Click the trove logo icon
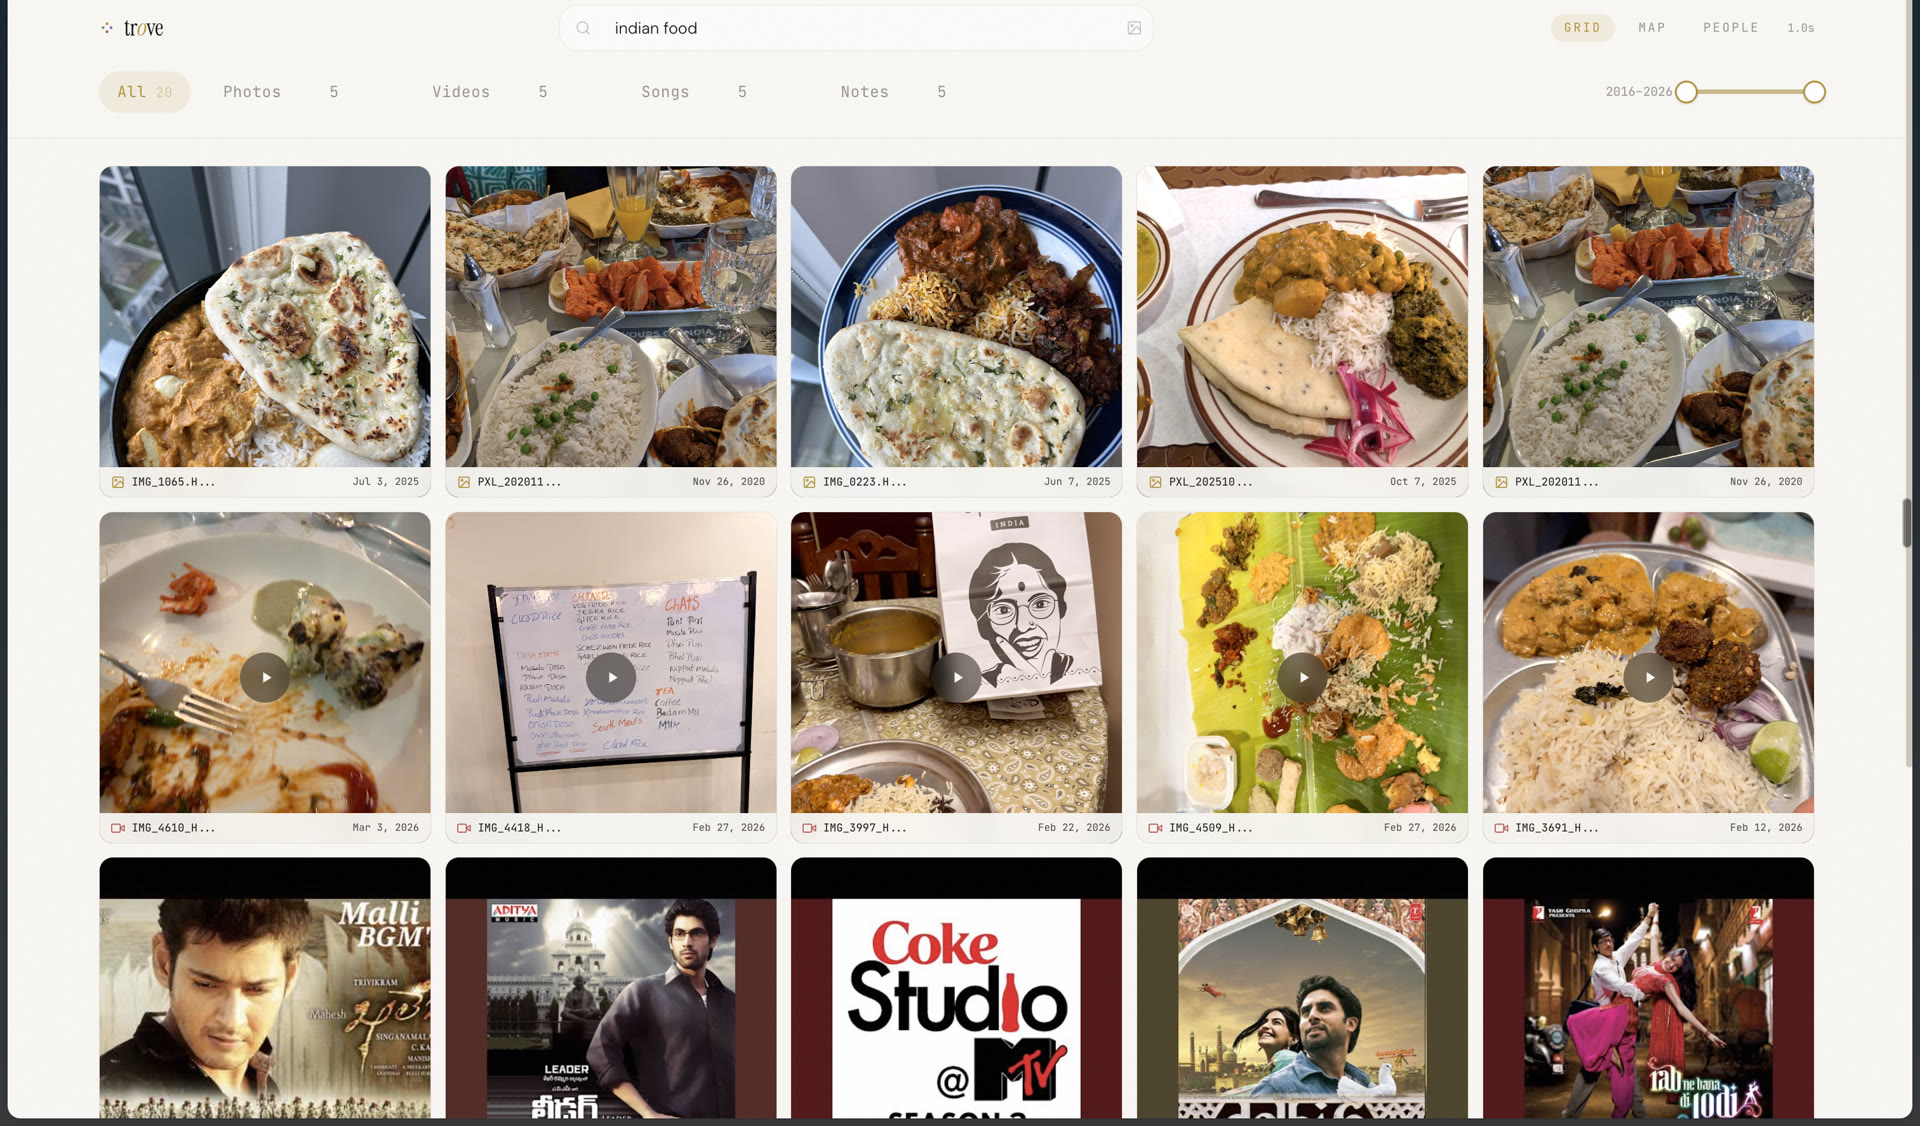 107,28
